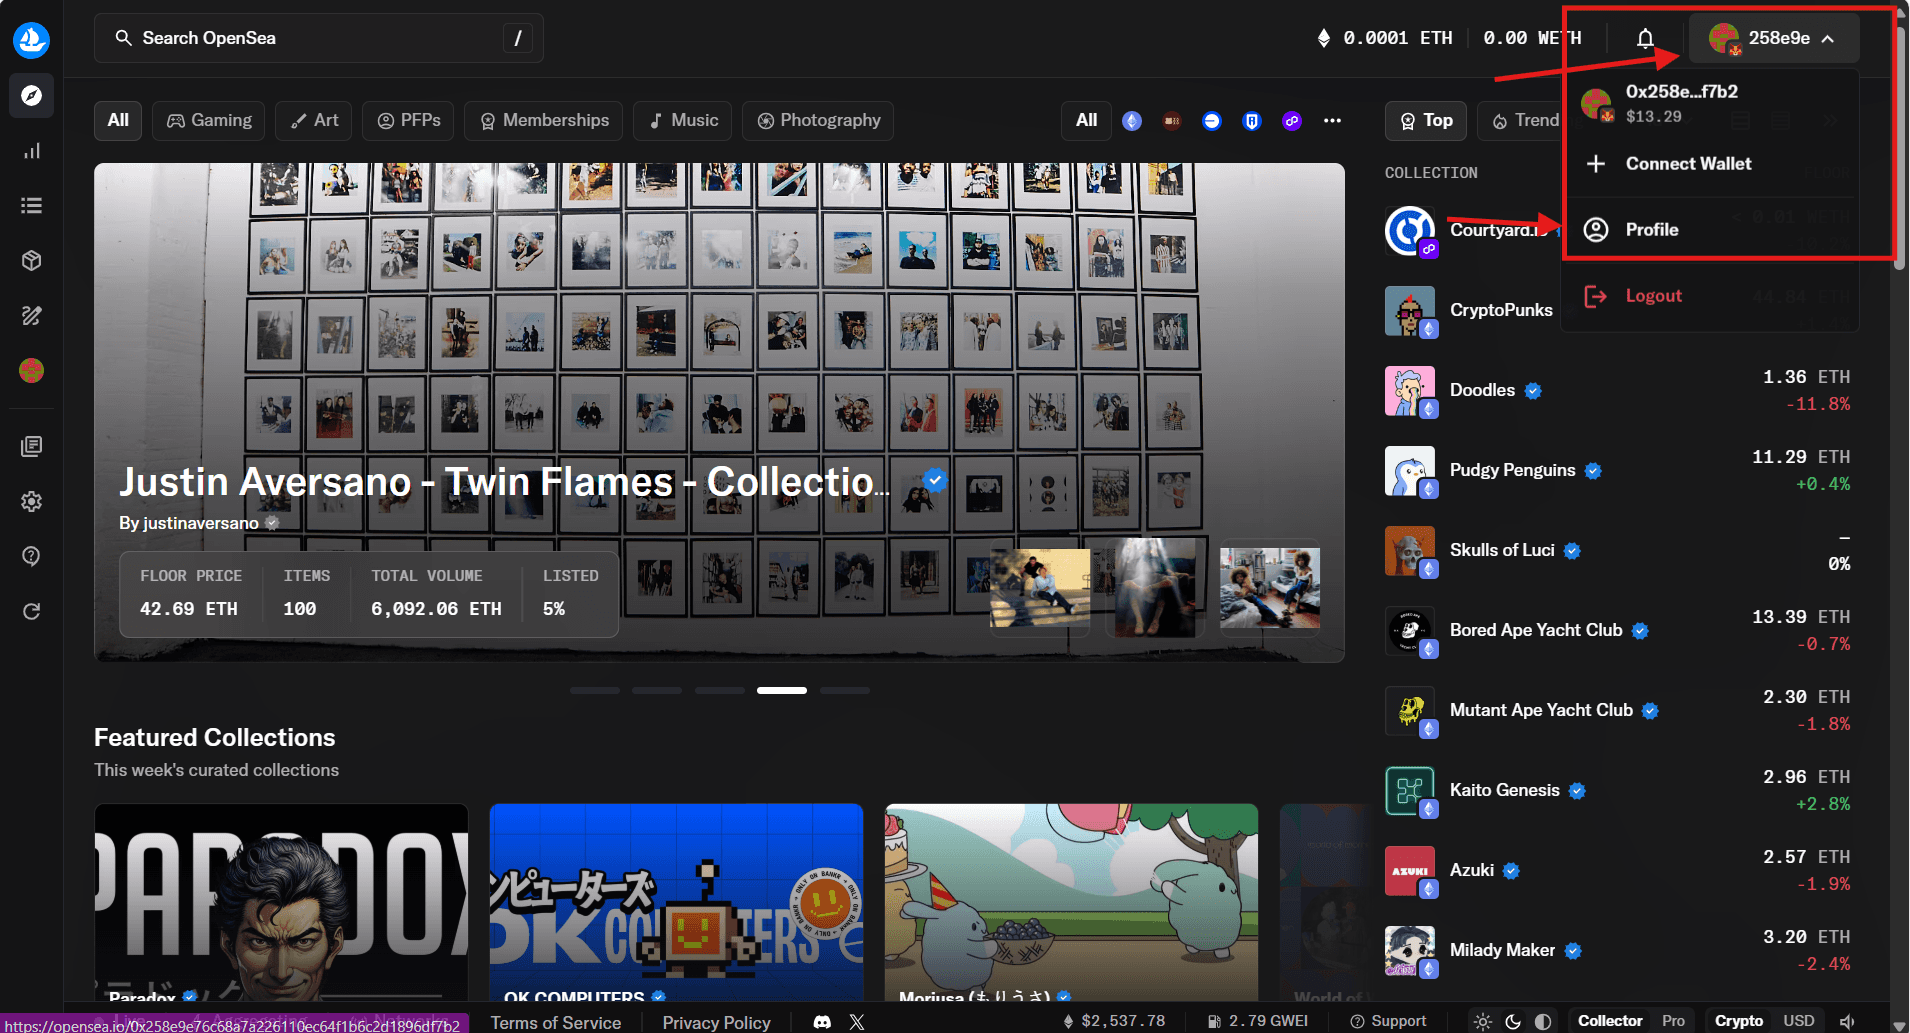Filter by the brown chain icon
The width and height of the screenshot is (1910, 1033).
pos(1172,121)
